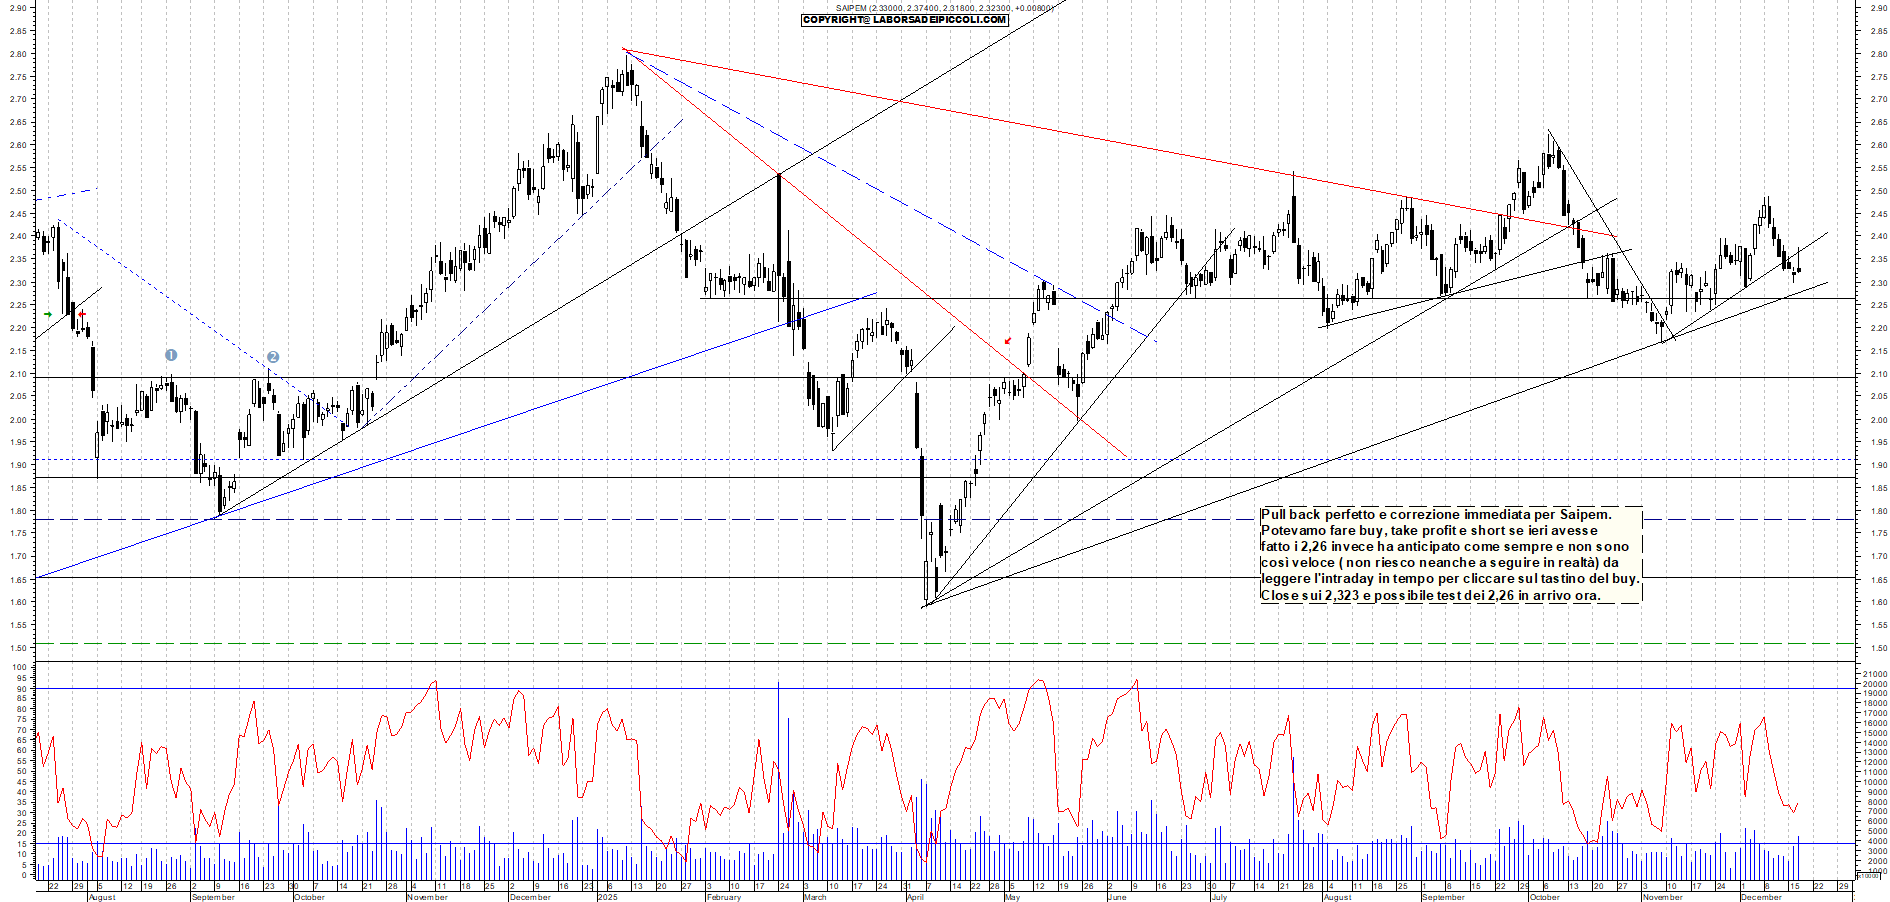Click the red left-pointing arrow near the August candles
Image resolution: width=1890 pixels, height=902 pixels.
82,314
